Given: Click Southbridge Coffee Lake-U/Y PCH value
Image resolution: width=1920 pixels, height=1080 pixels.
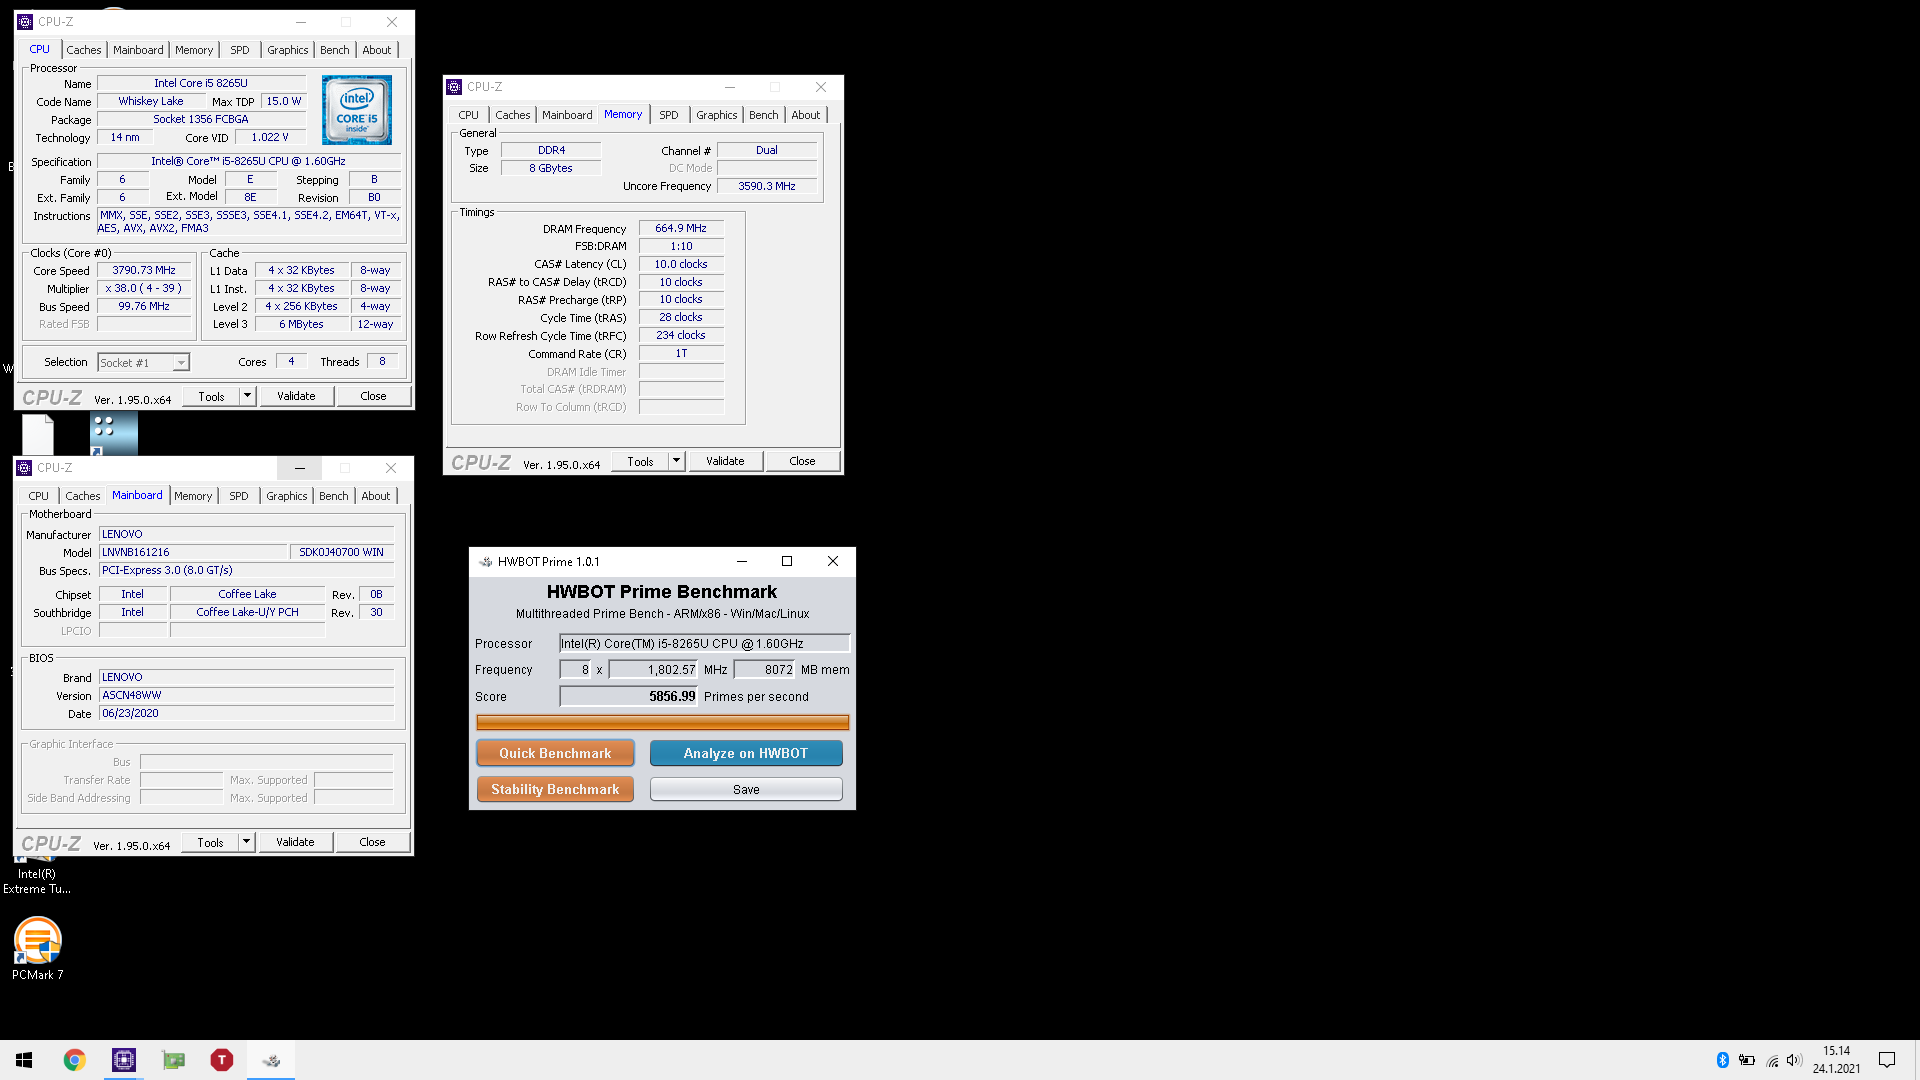Looking at the screenshot, I should 247,612.
